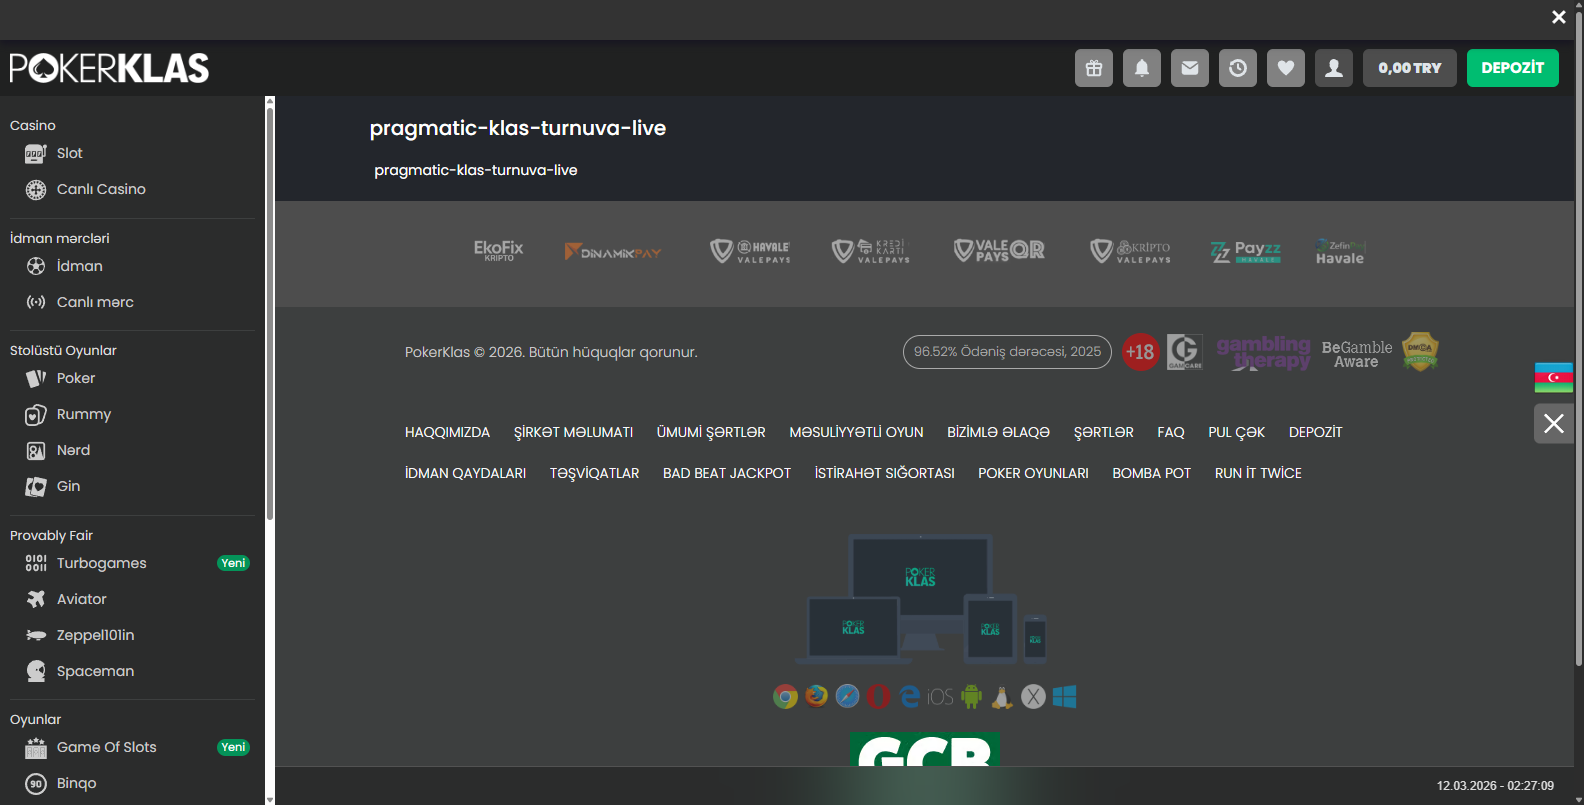Open the ÜMUMİ ŞƏRTLƏR footer link

click(x=711, y=432)
